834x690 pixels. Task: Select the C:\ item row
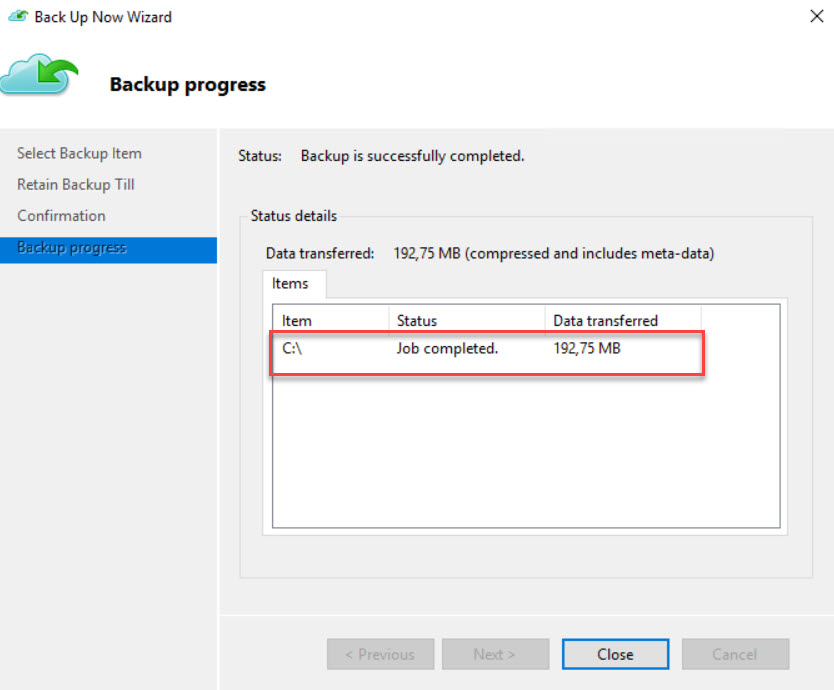pos(294,348)
